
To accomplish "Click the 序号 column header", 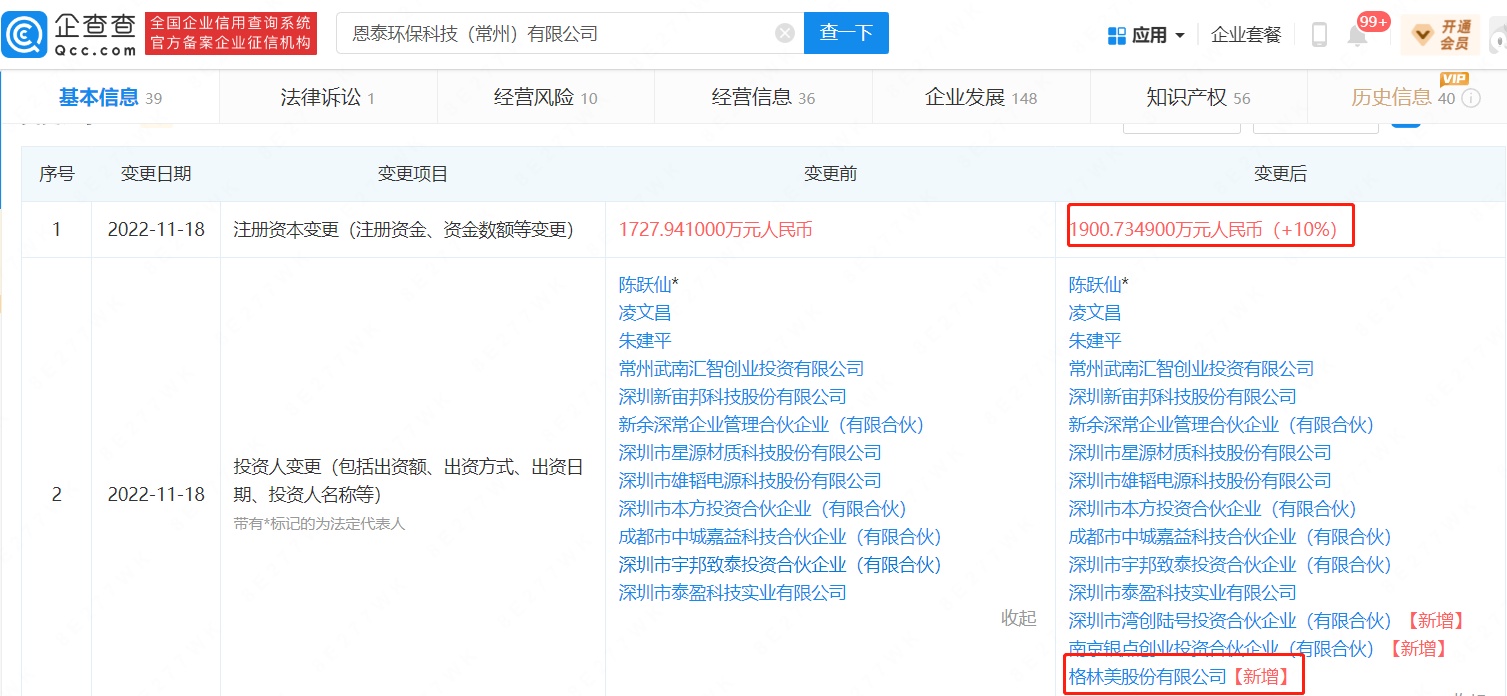I will [56, 174].
